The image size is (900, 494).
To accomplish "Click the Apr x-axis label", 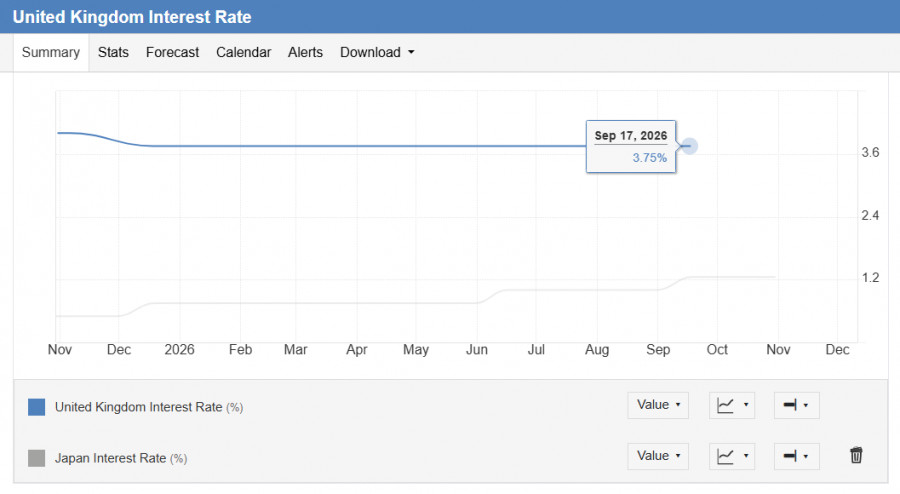I will 356,349.
